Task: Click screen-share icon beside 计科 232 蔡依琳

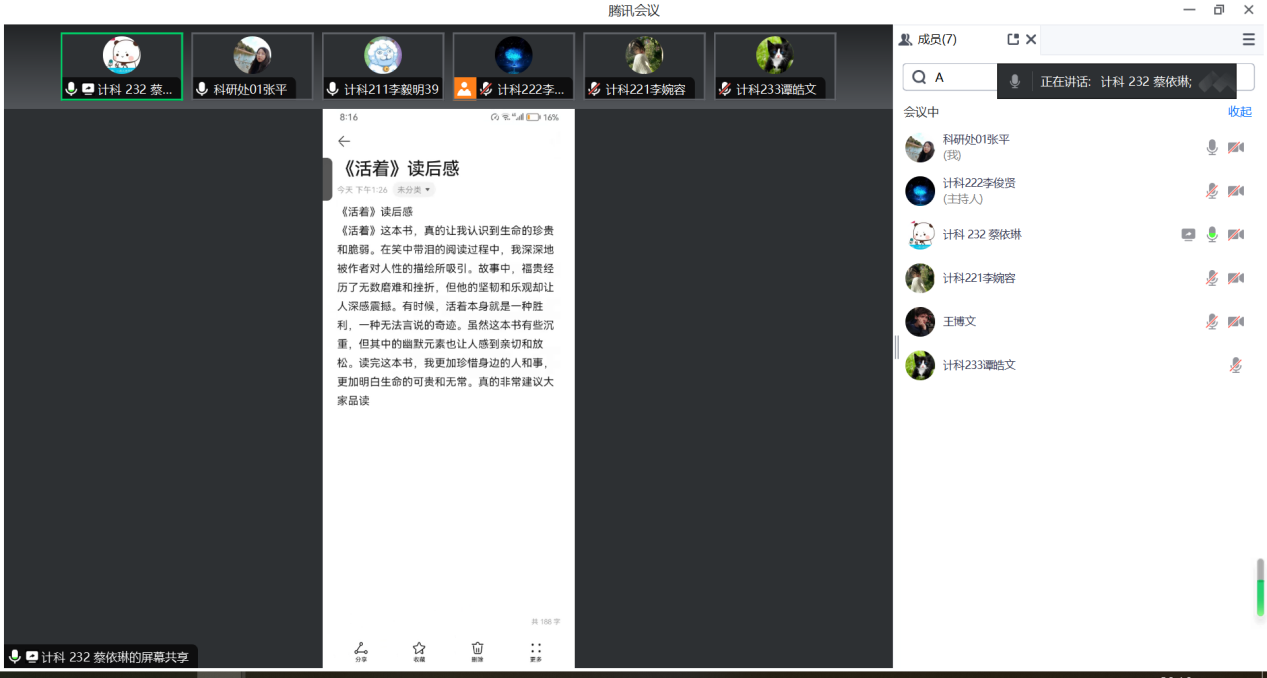Action: click(1188, 235)
